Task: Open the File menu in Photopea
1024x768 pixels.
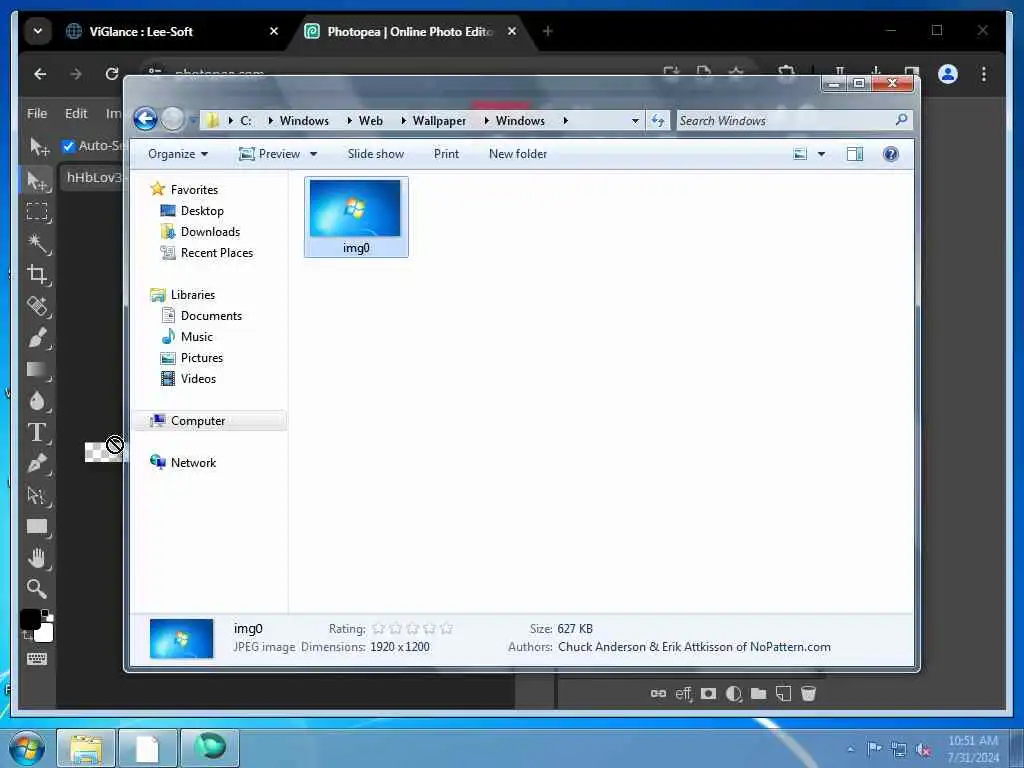Action: tap(37, 114)
